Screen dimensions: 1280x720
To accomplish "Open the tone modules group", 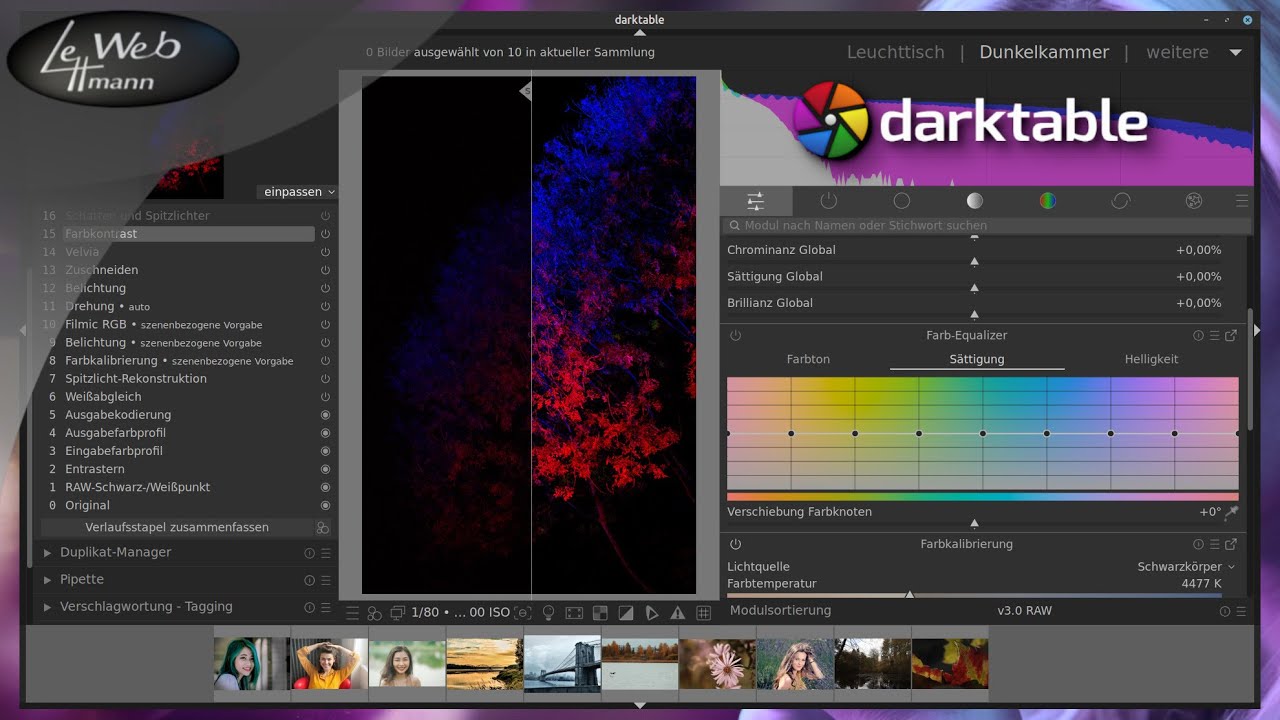I will (x=974, y=201).
